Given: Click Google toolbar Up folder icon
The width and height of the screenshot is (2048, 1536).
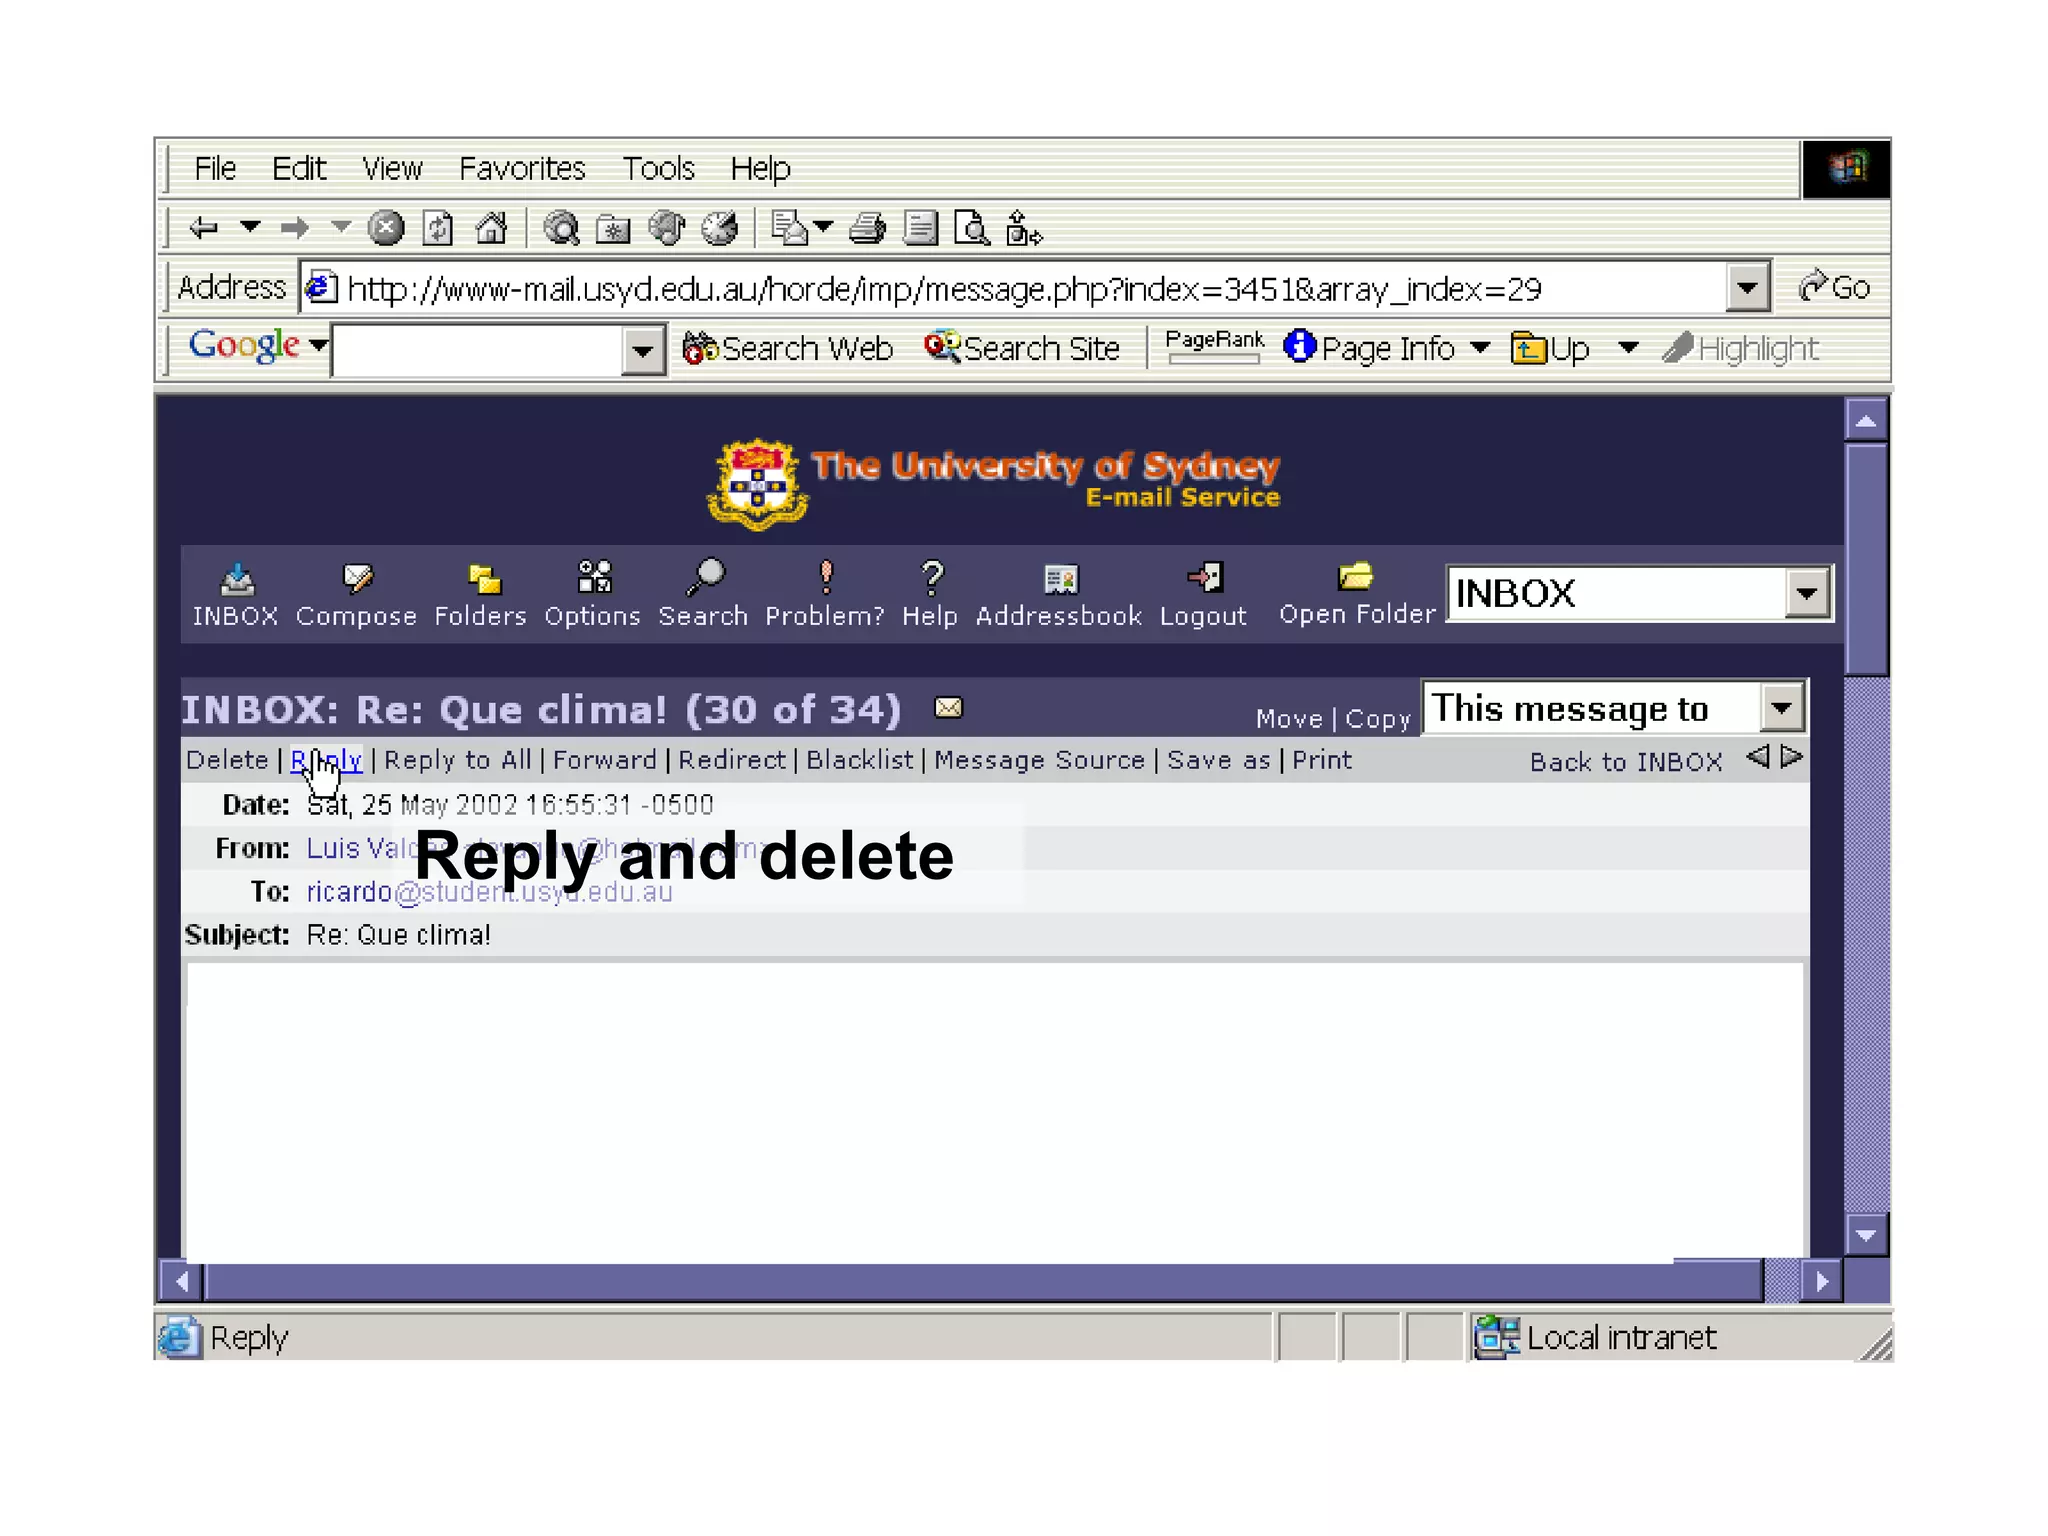Looking at the screenshot, I should pos(1528,348).
